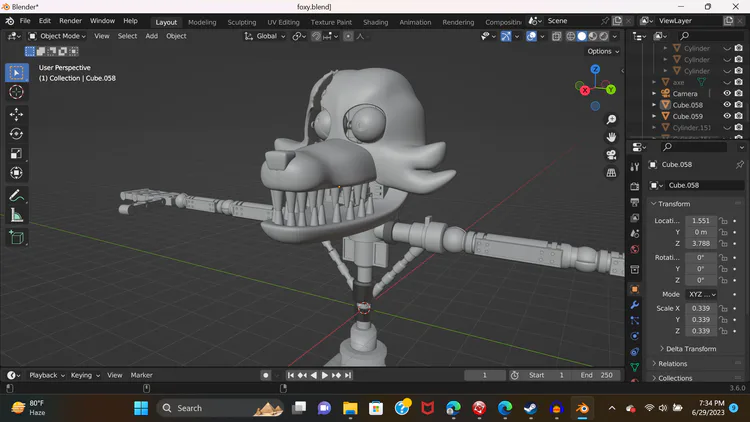This screenshot has height=422, width=750.
Task: Select the Add Cube tool
Action: click(x=17, y=238)
